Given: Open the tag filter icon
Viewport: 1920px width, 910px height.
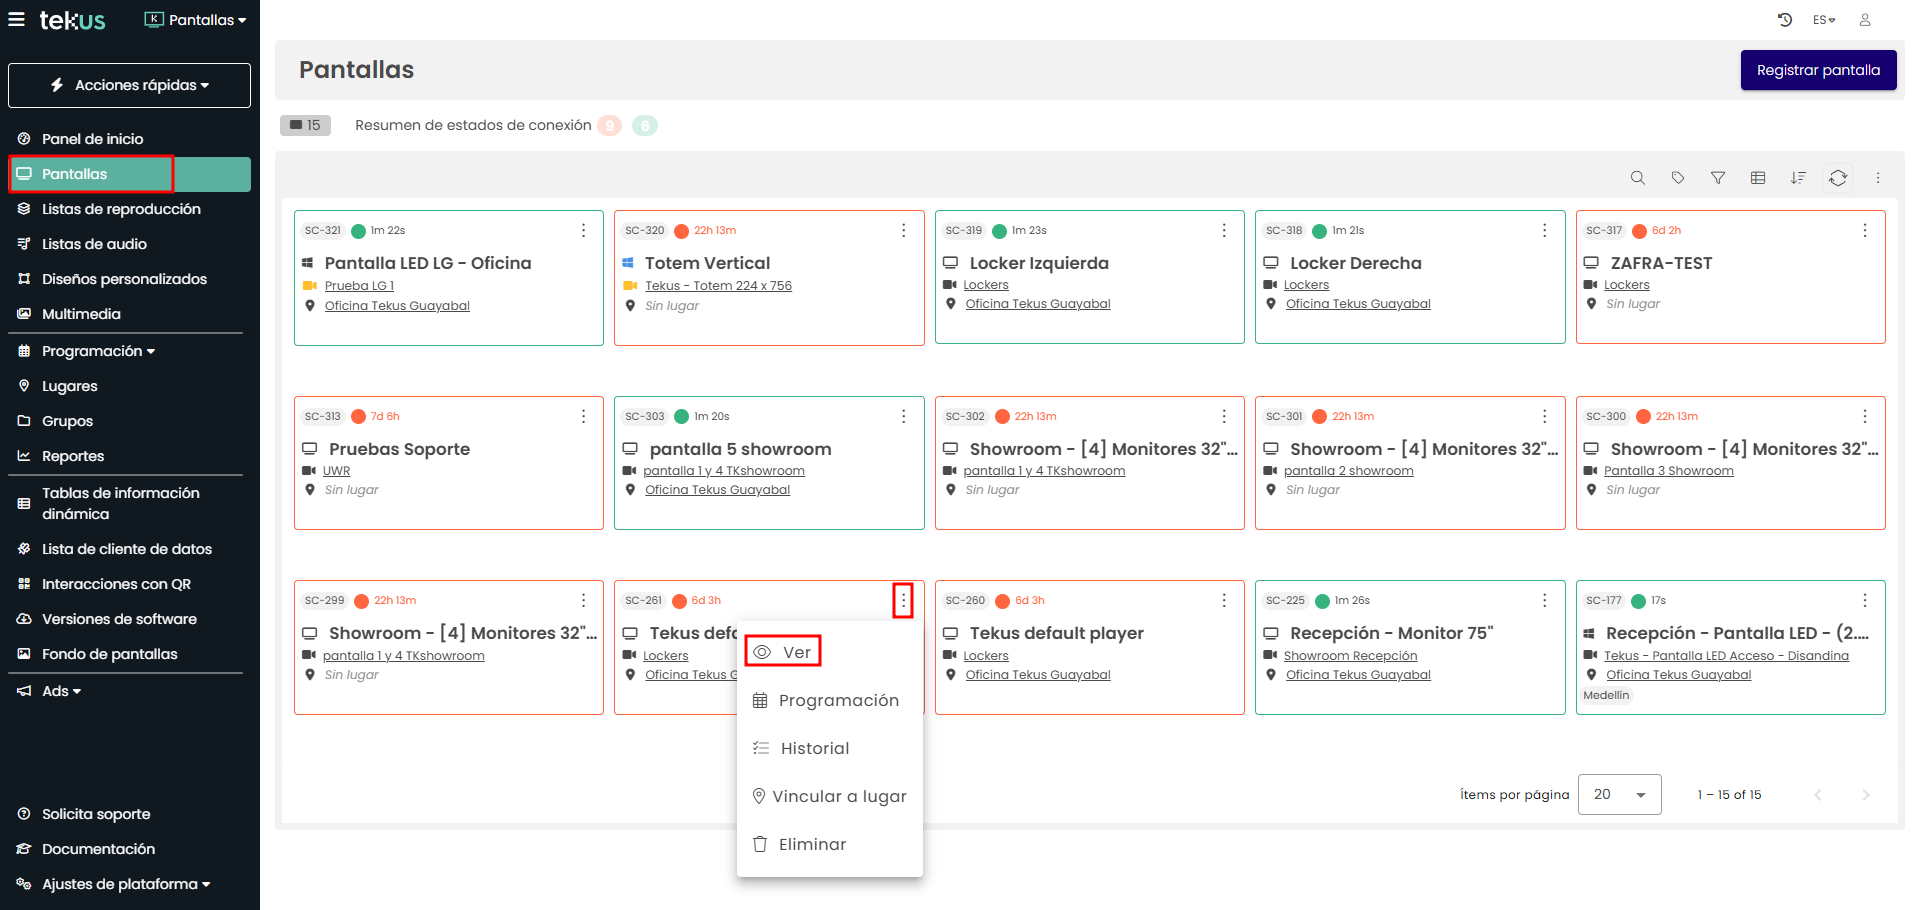Looking at the screenshot, I should pyautogui.click(x=1677, y=178).
